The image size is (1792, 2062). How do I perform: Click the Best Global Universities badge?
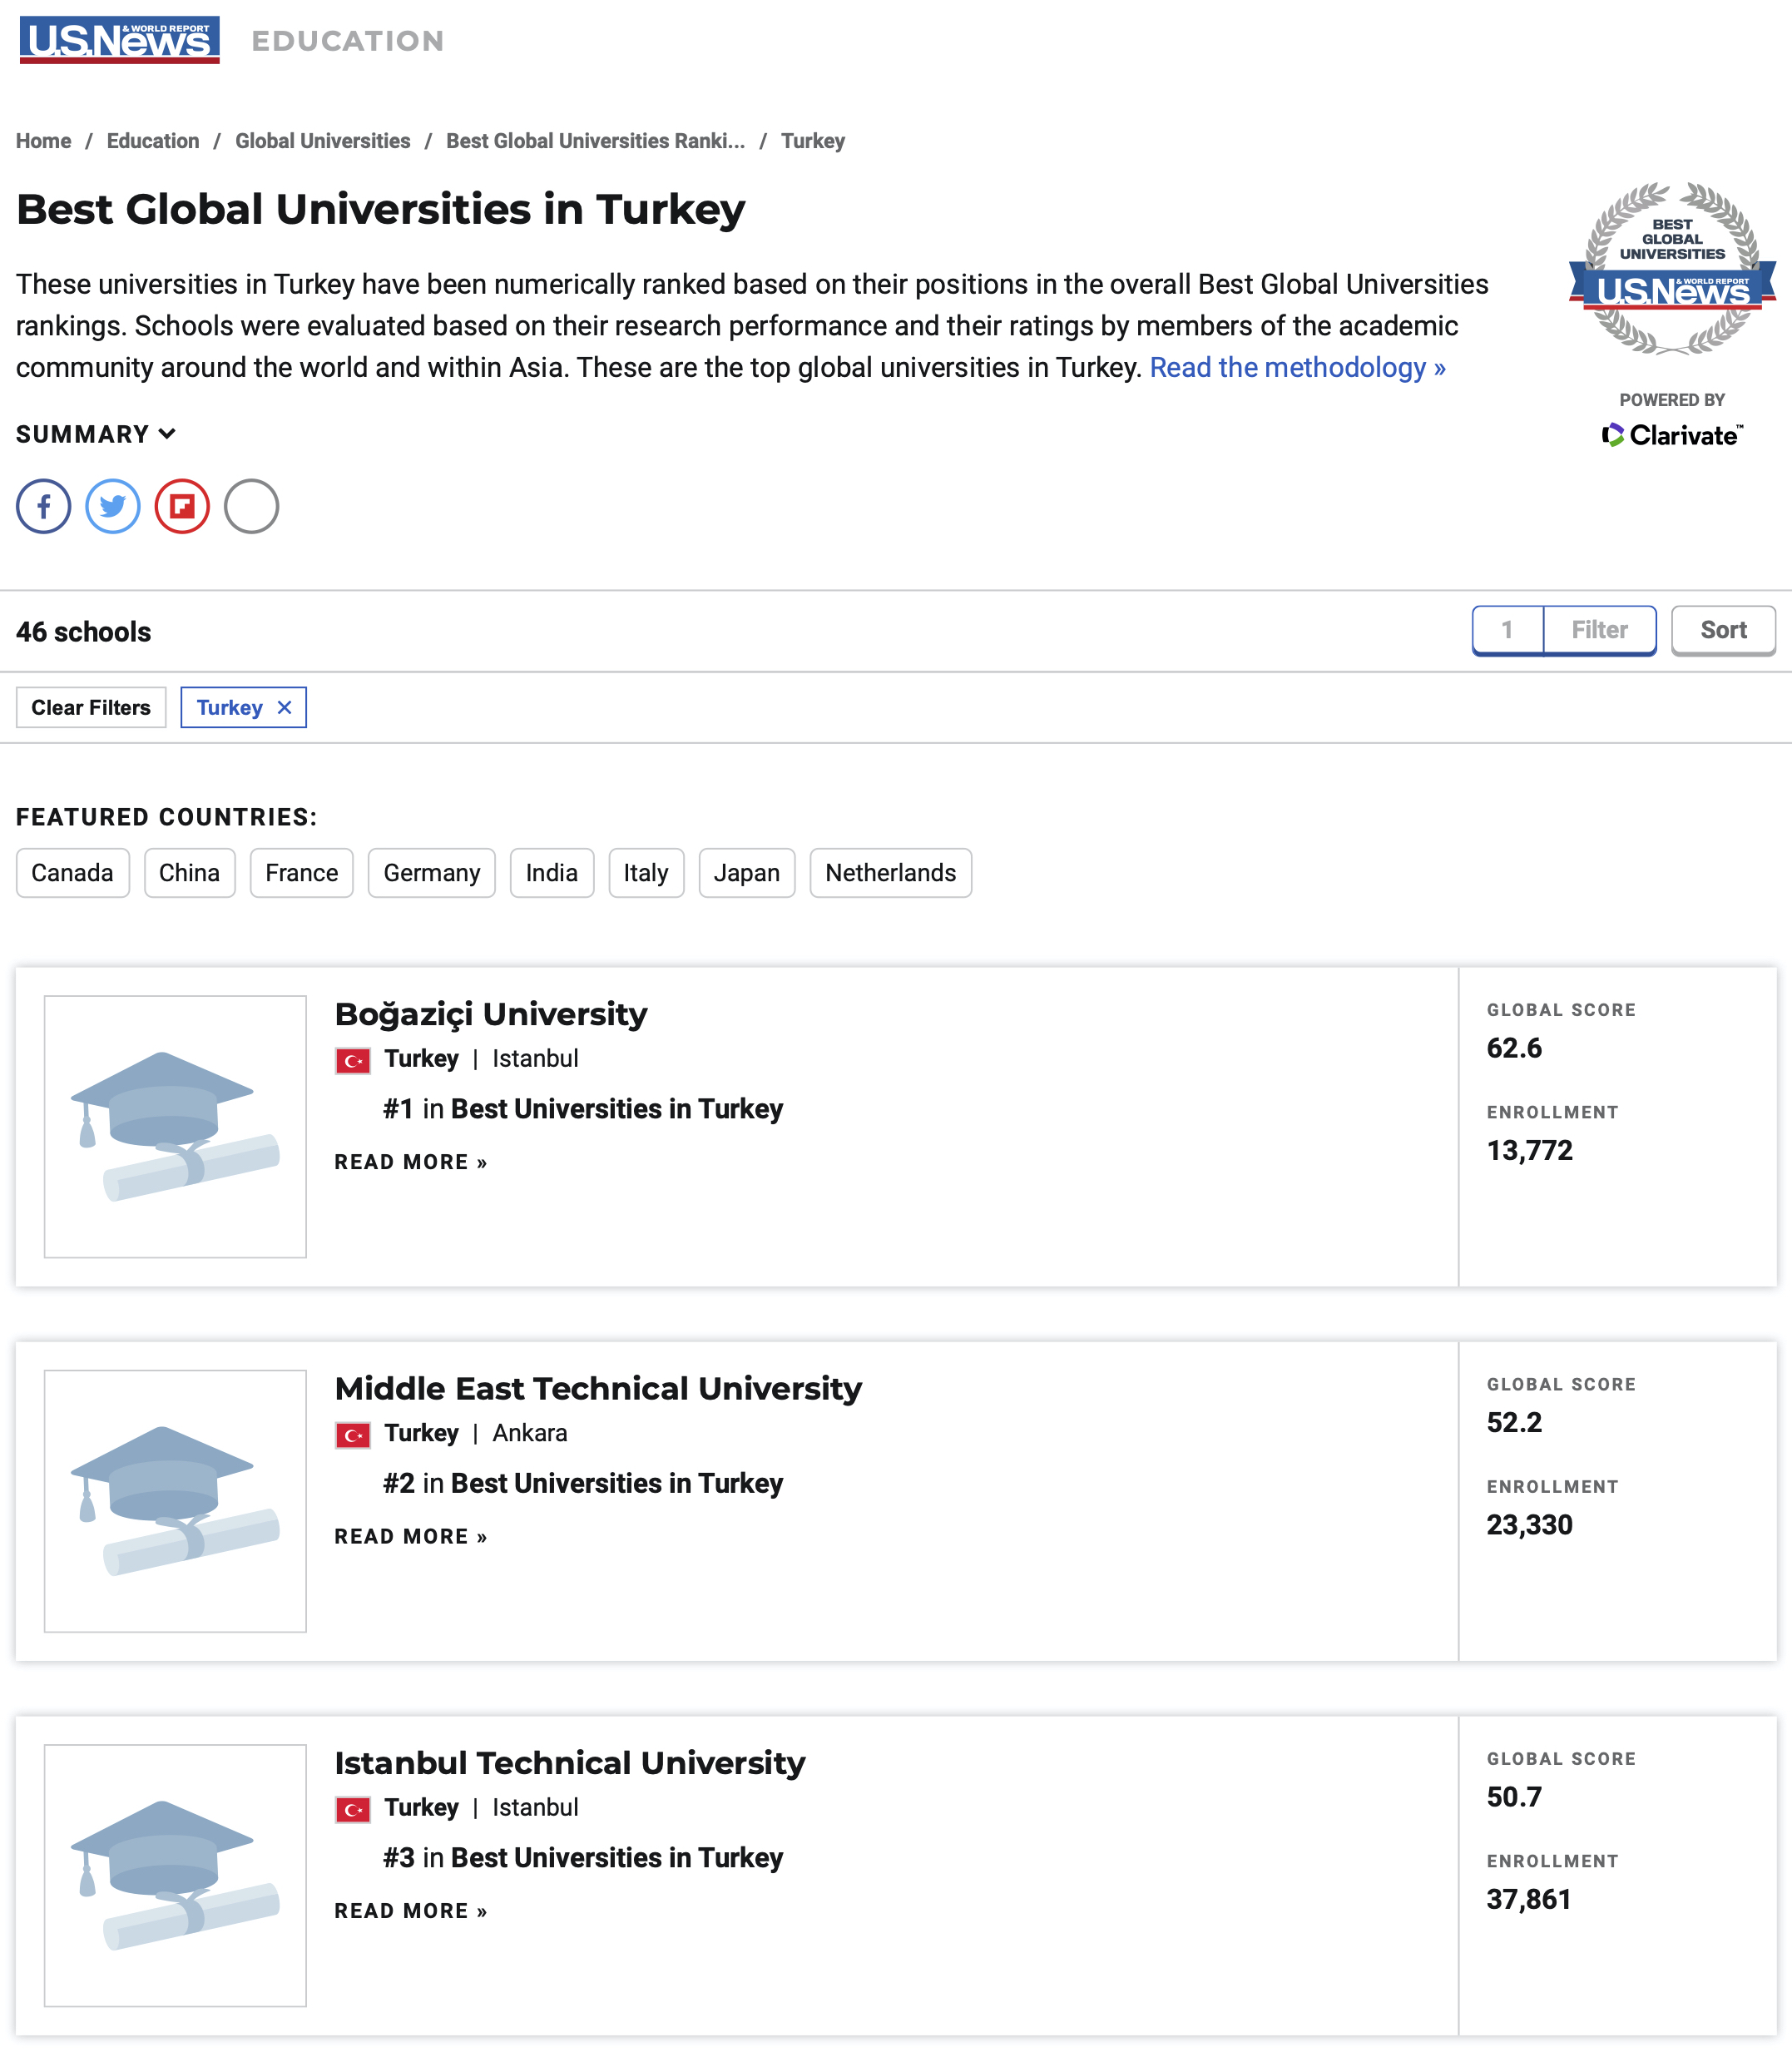click(x=1672, y=268)
